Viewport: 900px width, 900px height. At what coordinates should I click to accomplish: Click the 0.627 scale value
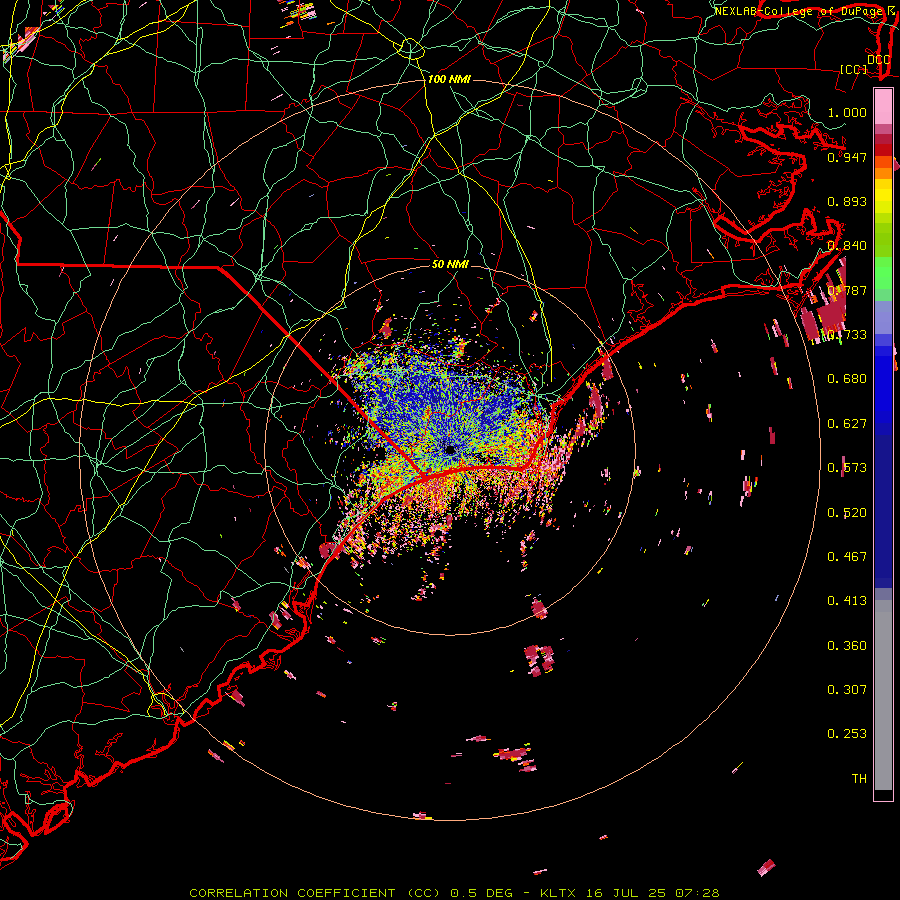(847, 424)
